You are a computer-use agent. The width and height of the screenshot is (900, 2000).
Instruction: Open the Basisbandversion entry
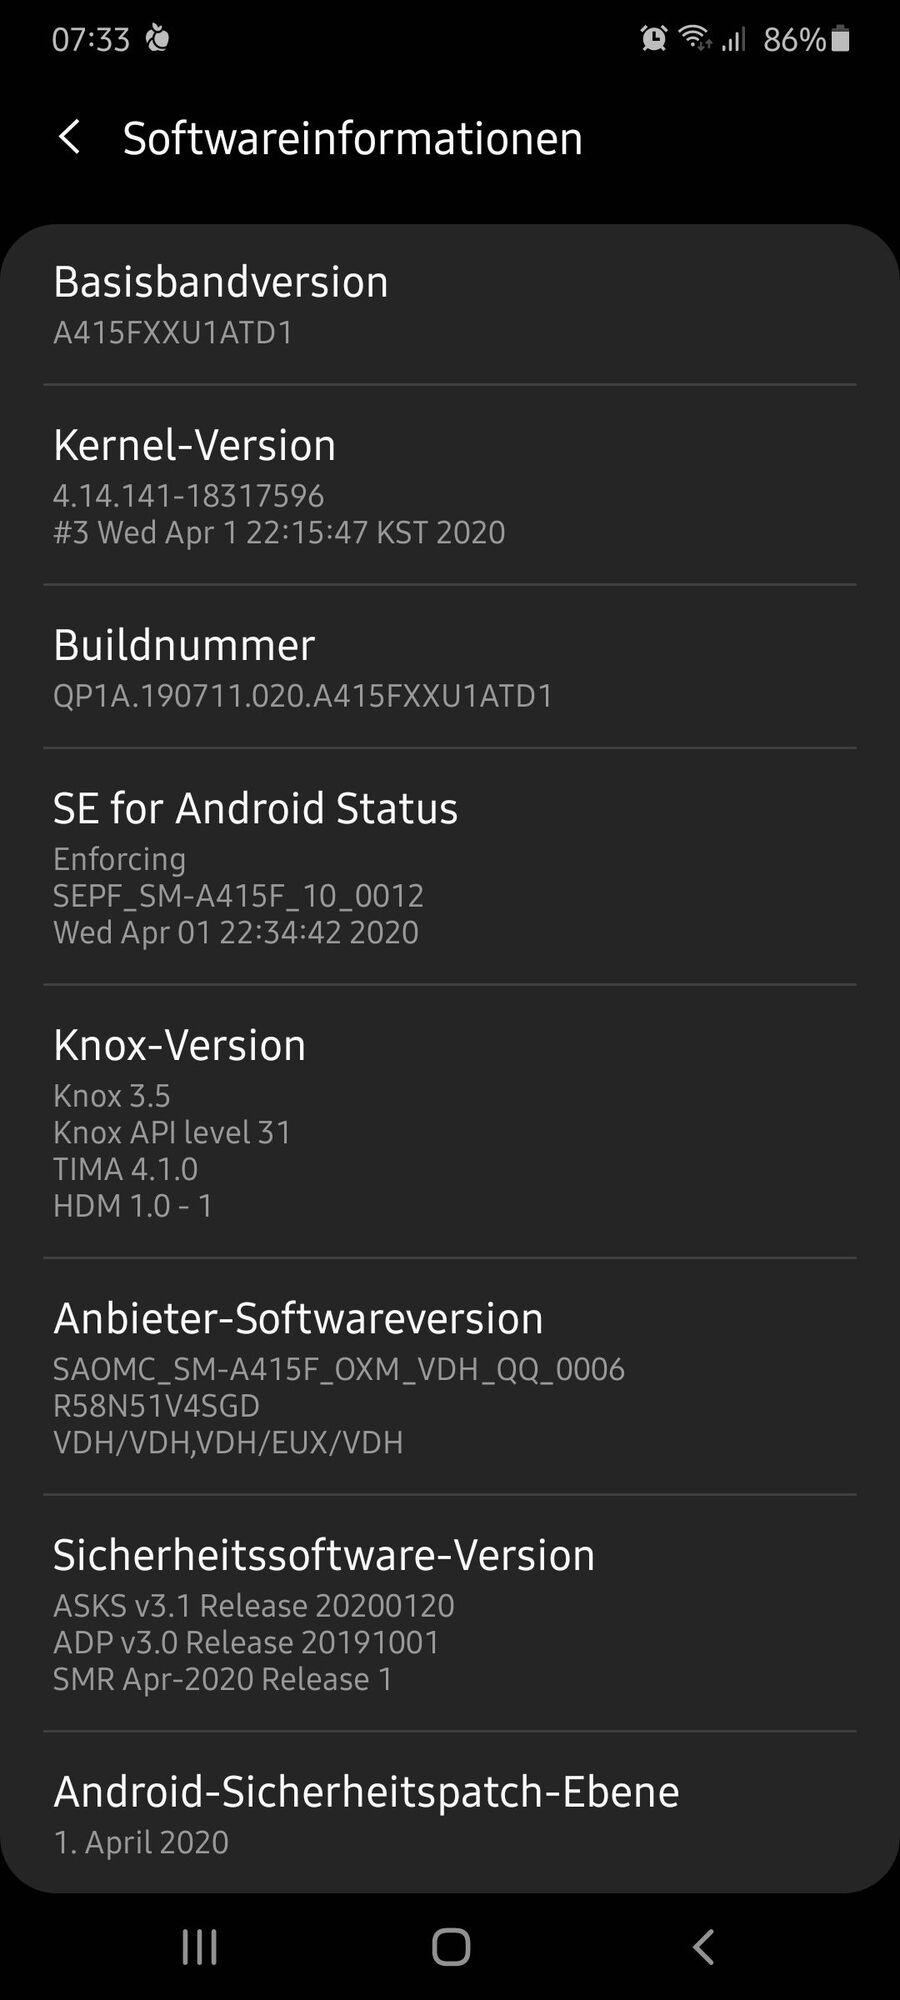pos(450,304)
